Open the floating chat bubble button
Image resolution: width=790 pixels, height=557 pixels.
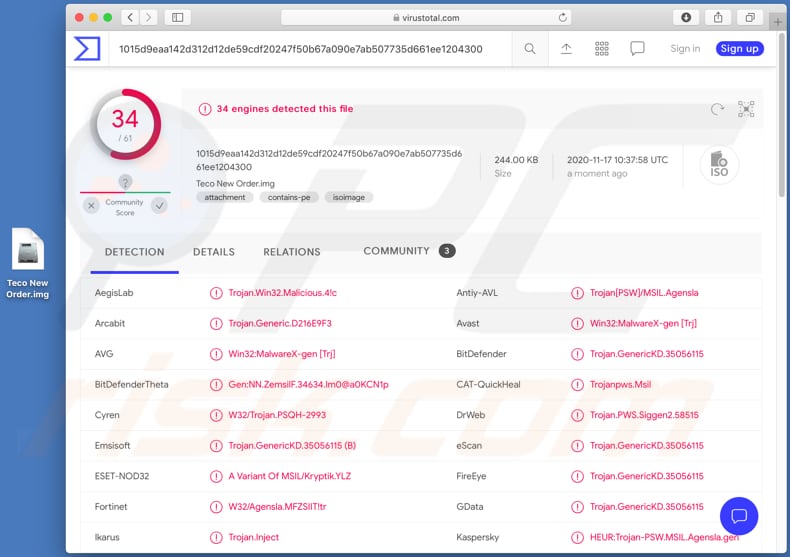tap(739, 516)
